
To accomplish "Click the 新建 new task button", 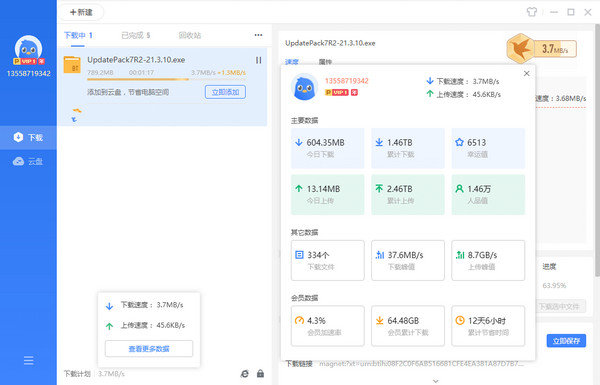I will (81, 12).
